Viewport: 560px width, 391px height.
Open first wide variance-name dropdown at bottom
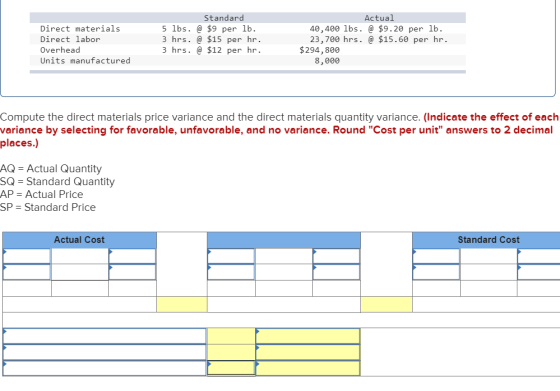click(105, 336)
